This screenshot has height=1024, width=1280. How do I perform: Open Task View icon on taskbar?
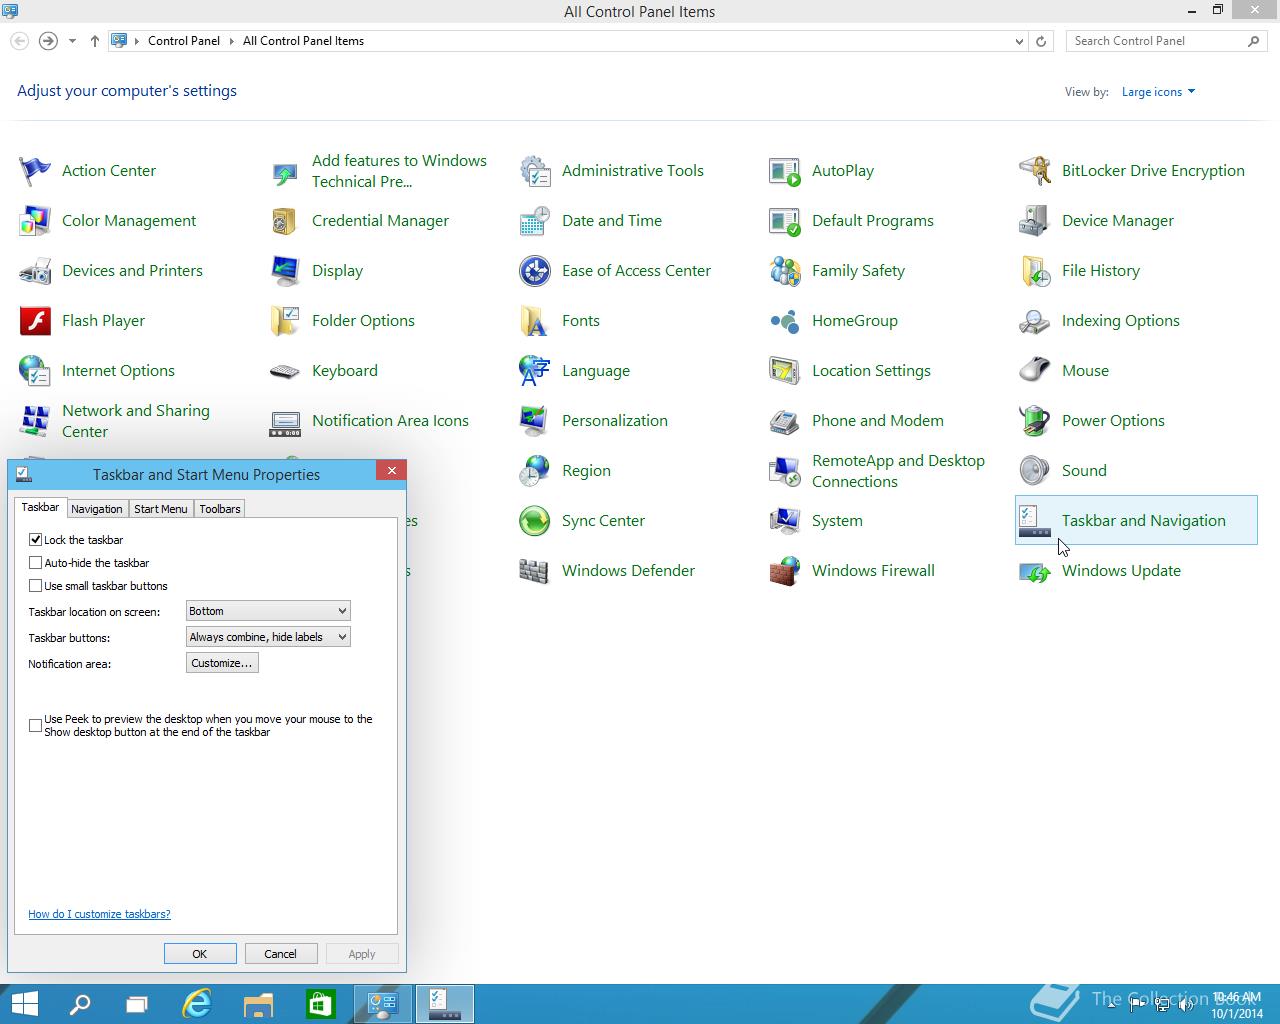(136, 1004)
